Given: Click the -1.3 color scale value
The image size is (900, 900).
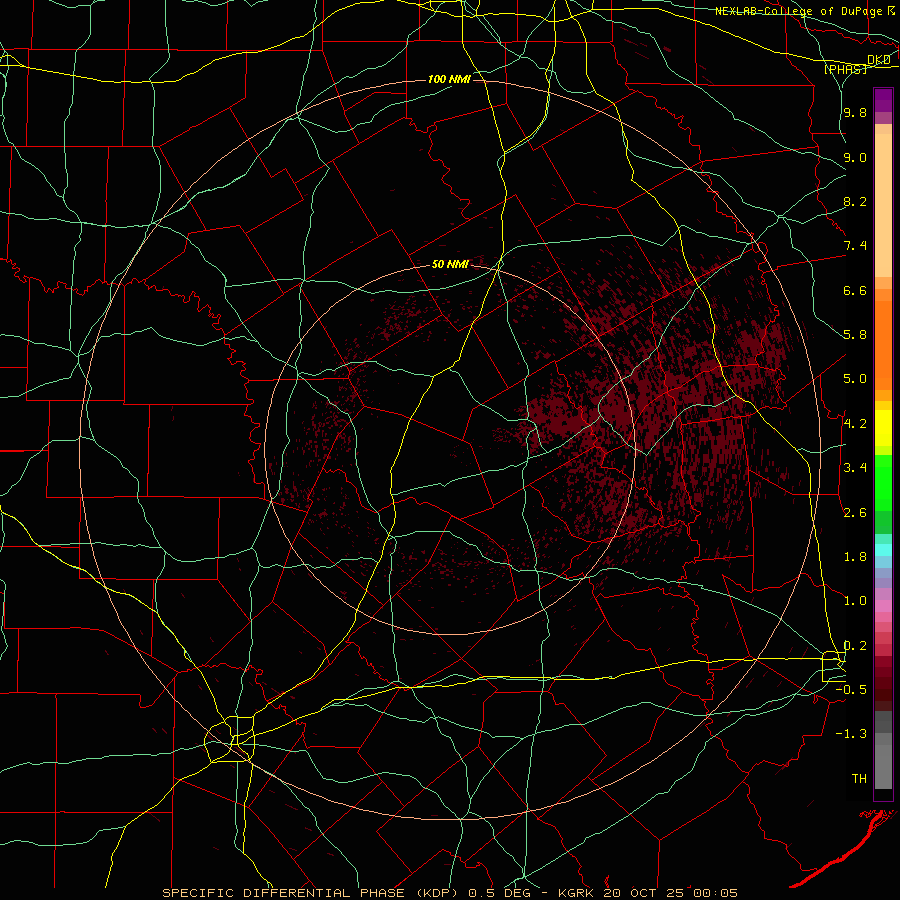Looking at the screenshot, I should click(851, 734).
